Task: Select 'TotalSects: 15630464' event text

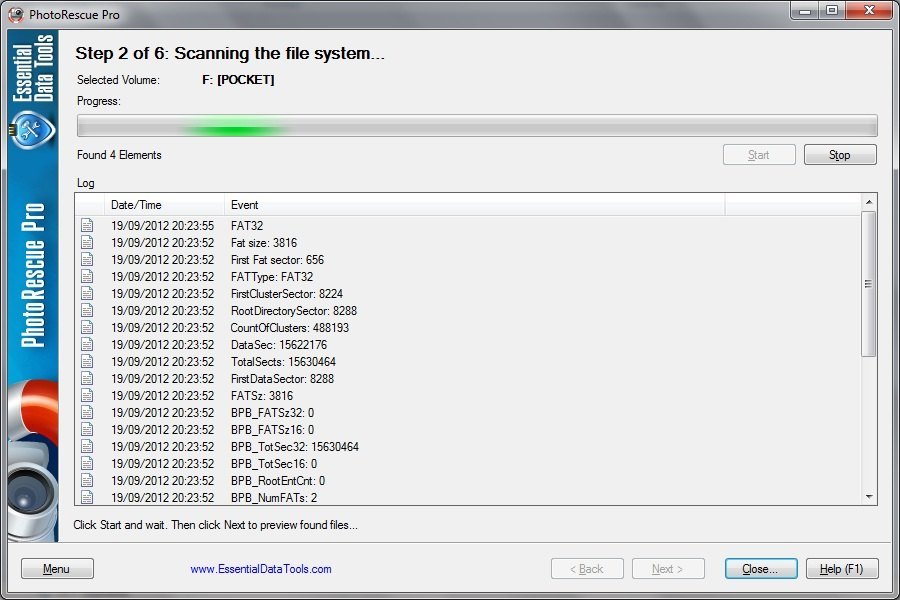Action: coord(284,362)
